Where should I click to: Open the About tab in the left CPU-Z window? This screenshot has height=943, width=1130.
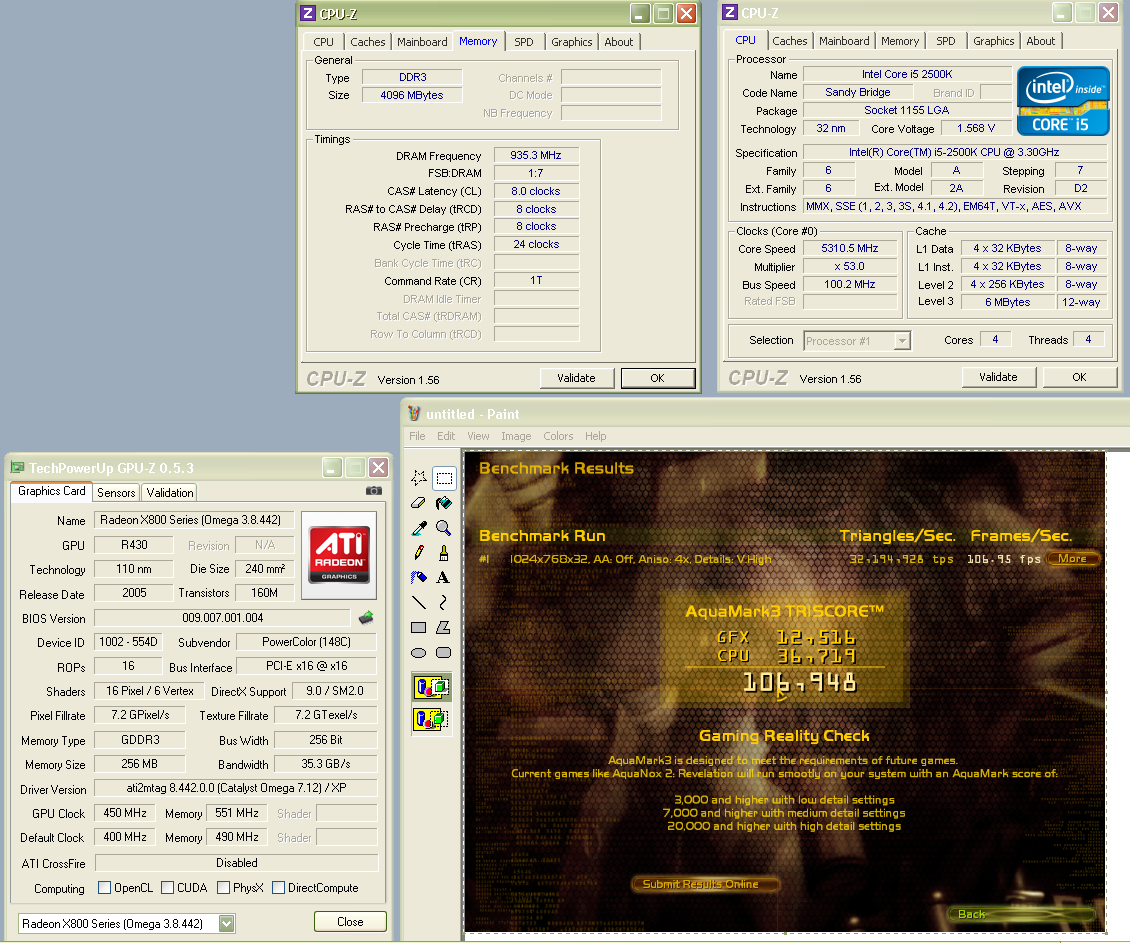click(618, 42)
